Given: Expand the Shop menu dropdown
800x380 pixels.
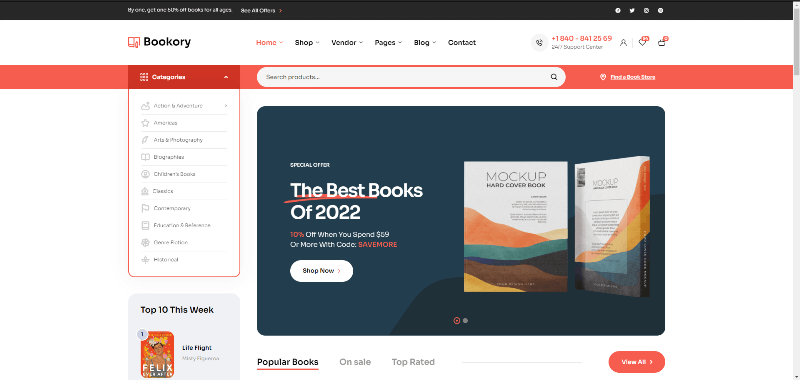Looking at the screenshot, I should click(x=317, y=43).
